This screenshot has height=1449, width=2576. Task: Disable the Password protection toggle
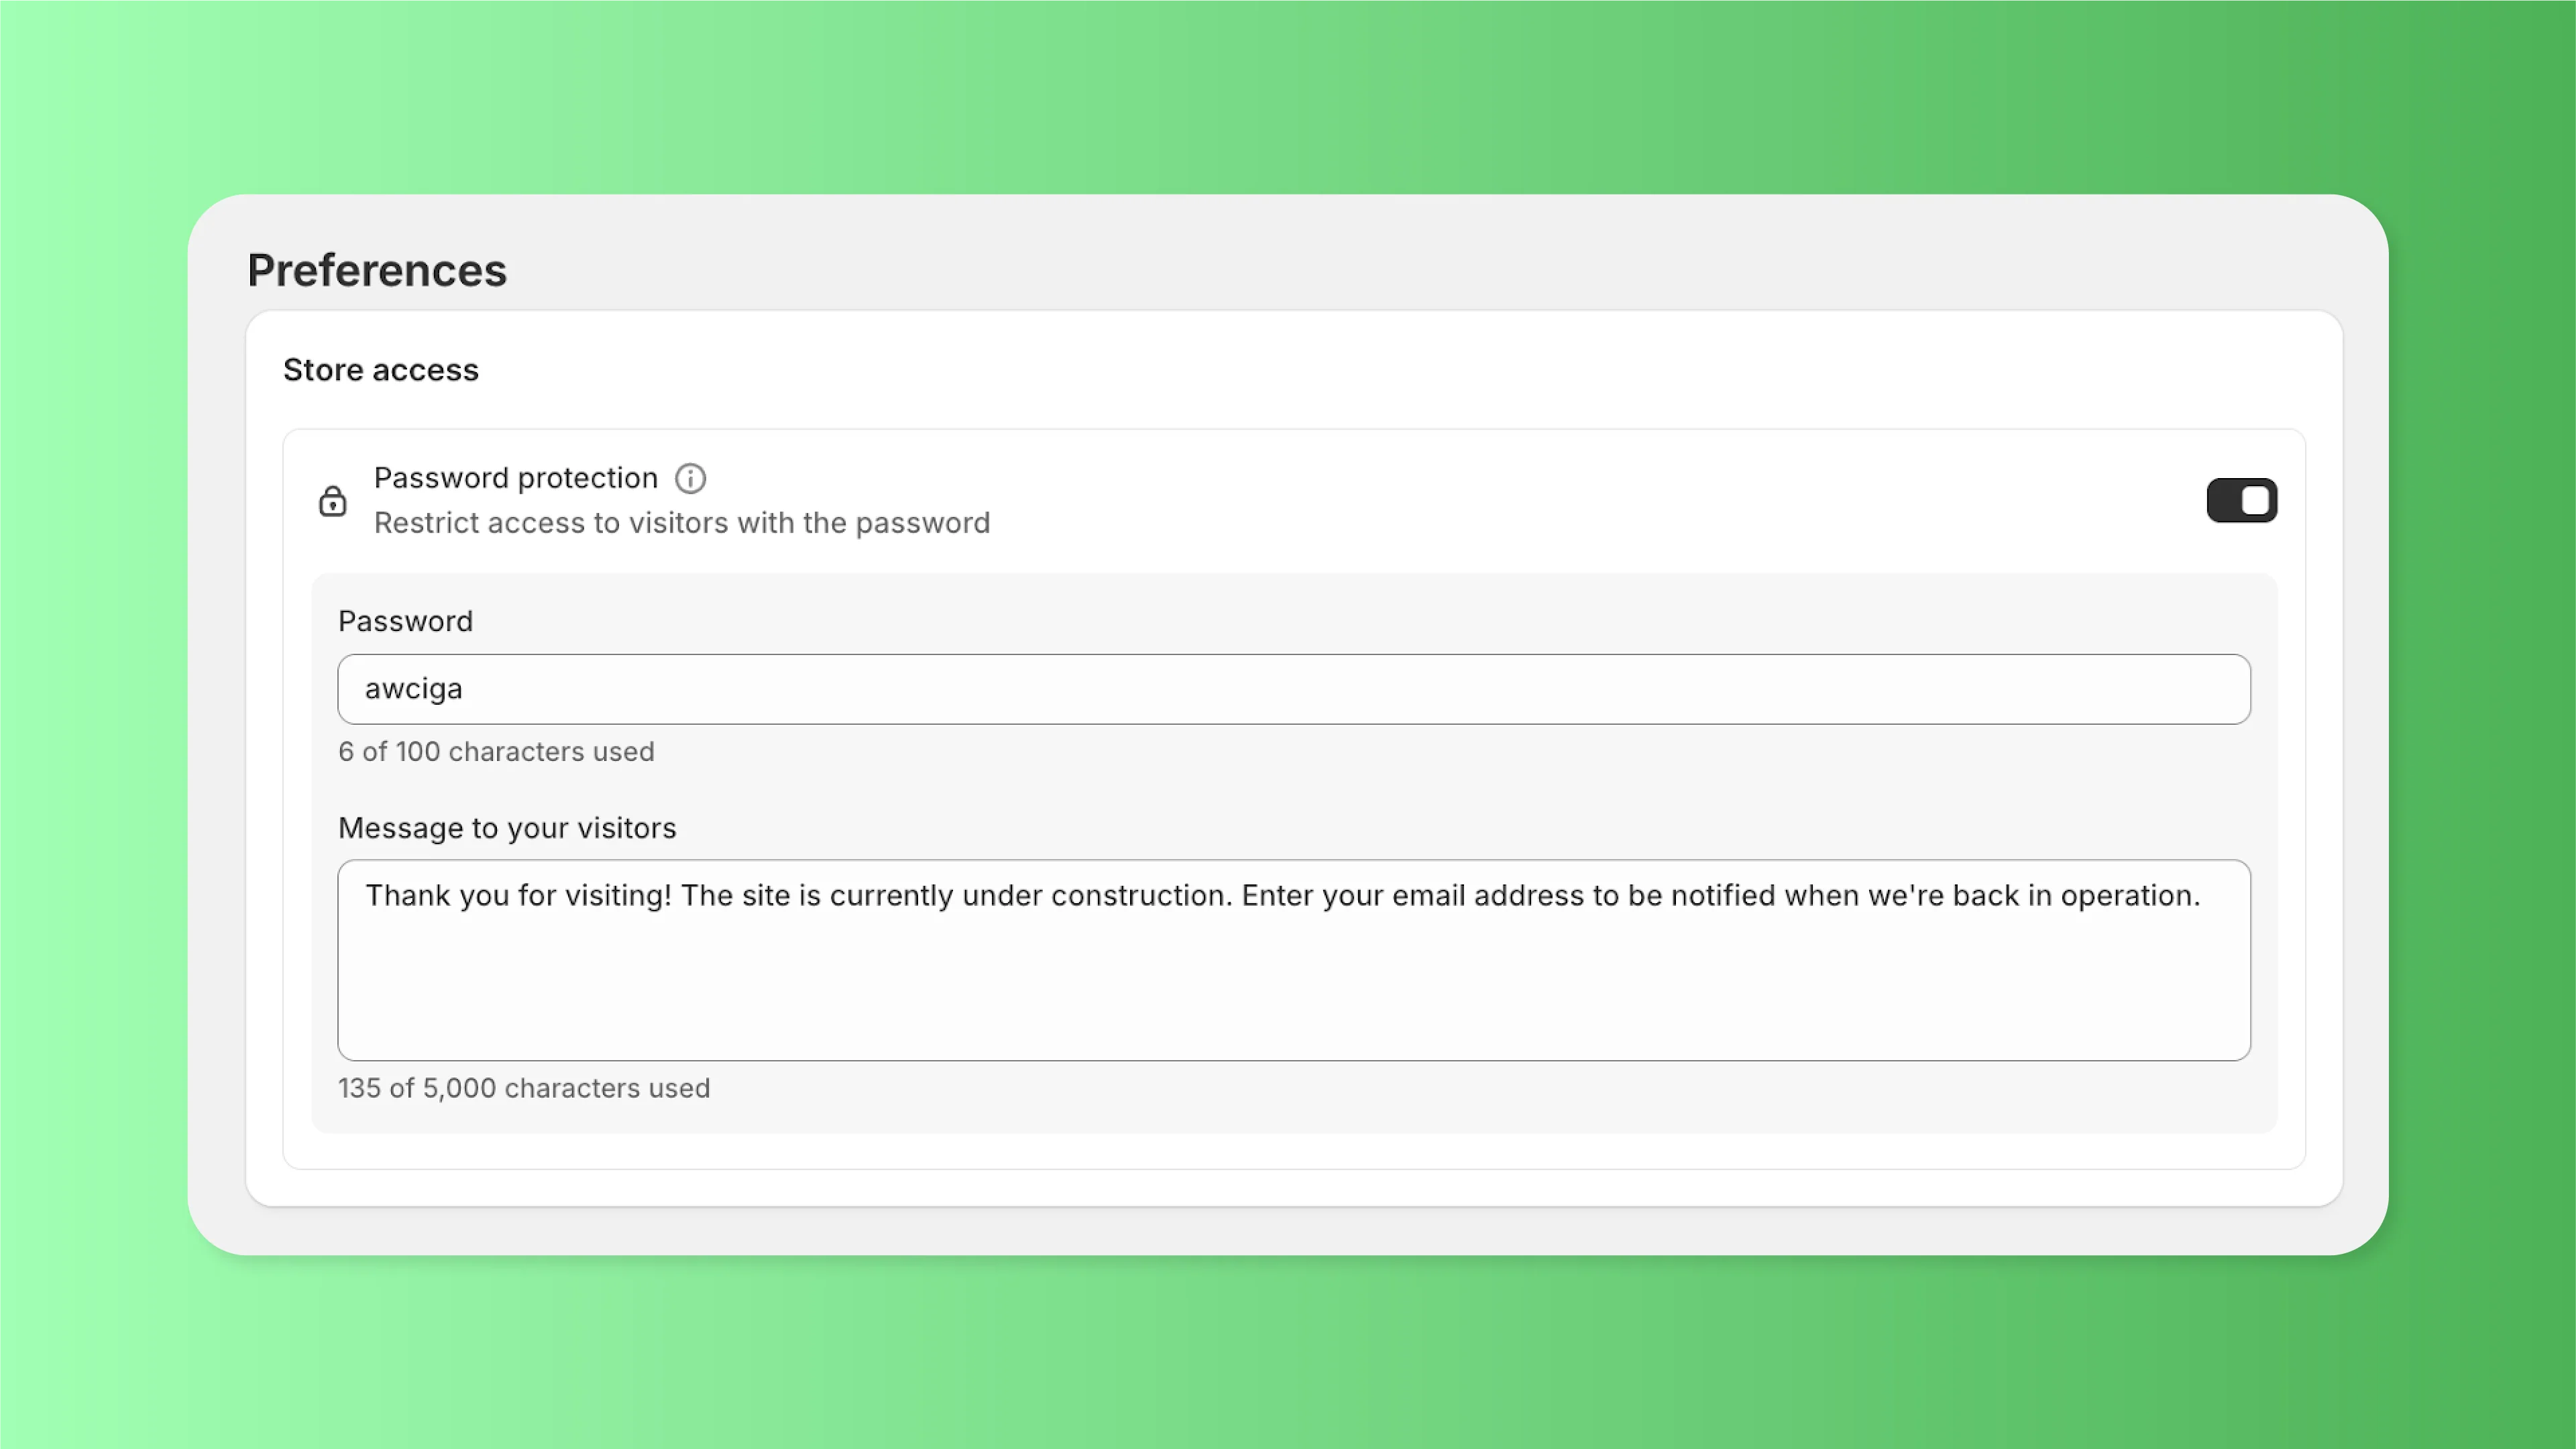point(2242,500)
